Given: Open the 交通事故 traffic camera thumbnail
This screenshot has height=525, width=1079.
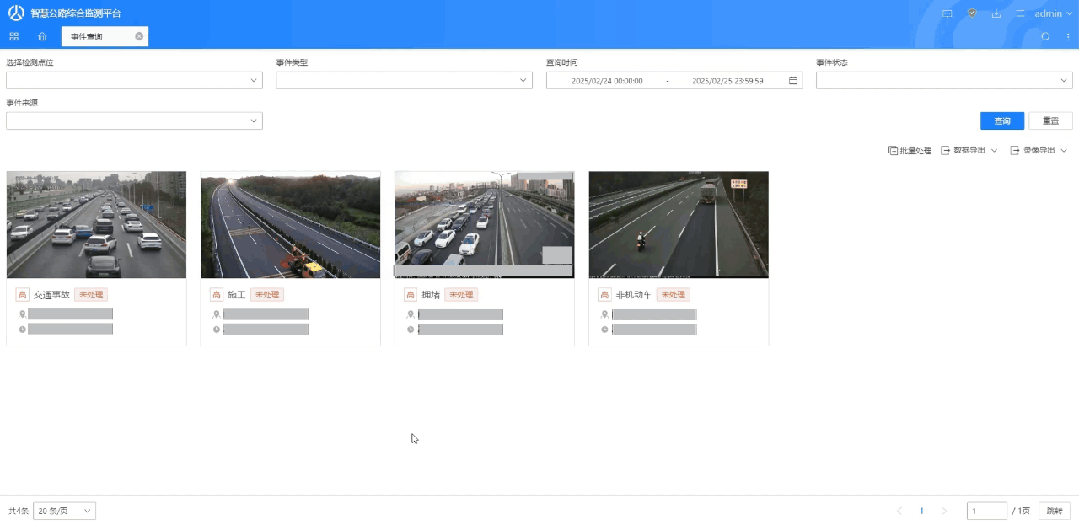Looking at the screenshot, I should 96,224.
